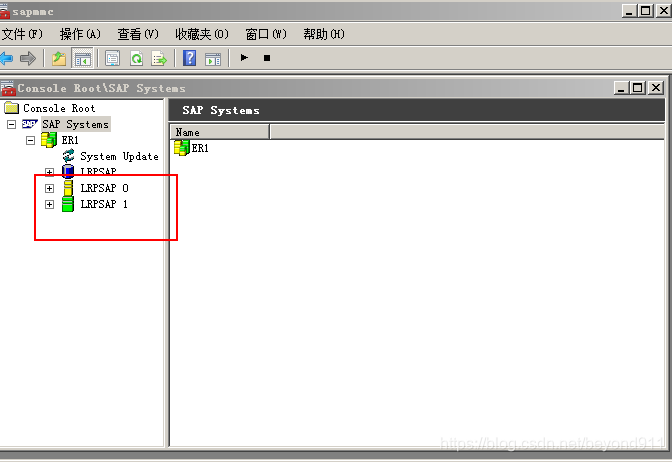
Task: Click the Console Root folder icon
Action: [x=12, y=108]
